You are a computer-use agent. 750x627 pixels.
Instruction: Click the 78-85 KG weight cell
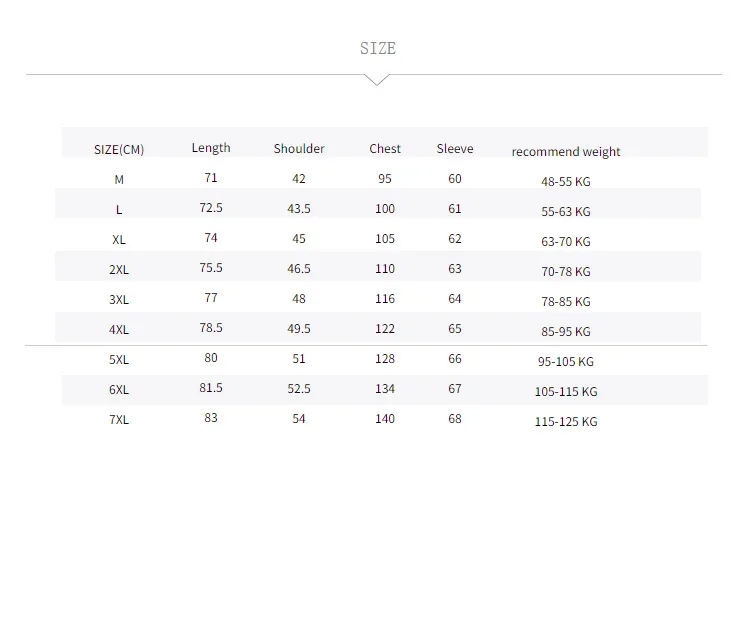566,302
